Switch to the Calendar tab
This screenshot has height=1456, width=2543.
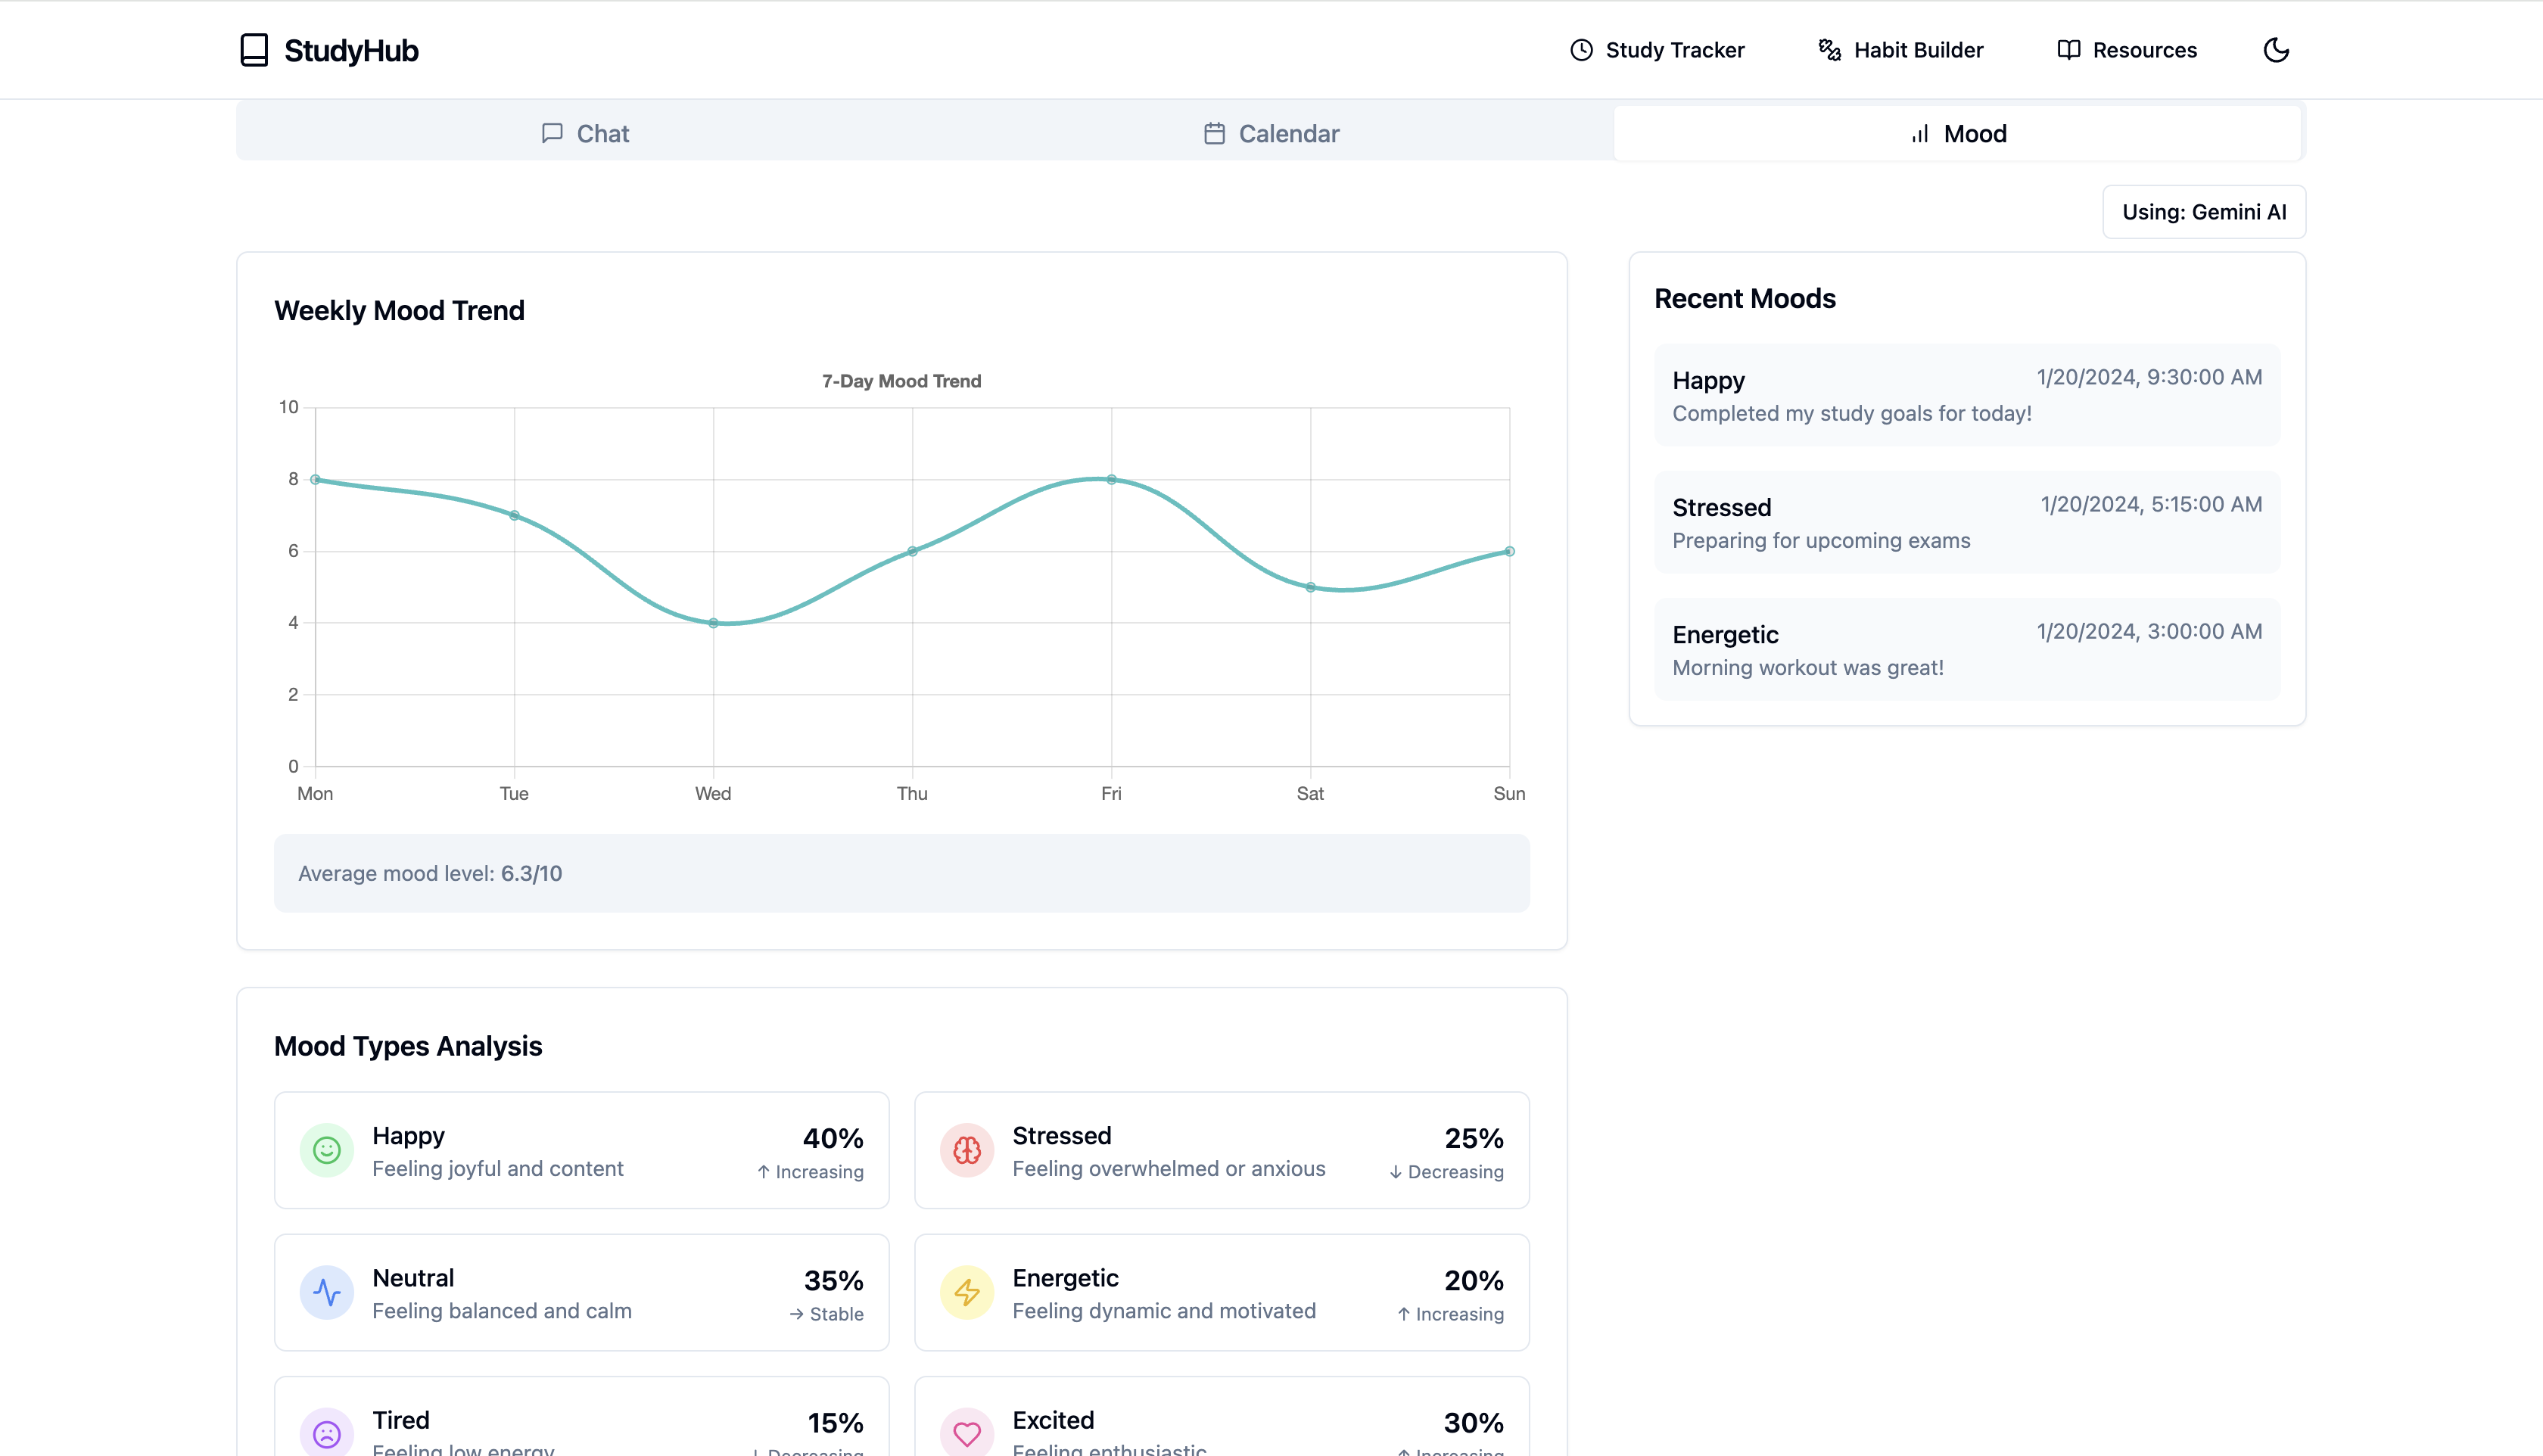(1271, 133)
